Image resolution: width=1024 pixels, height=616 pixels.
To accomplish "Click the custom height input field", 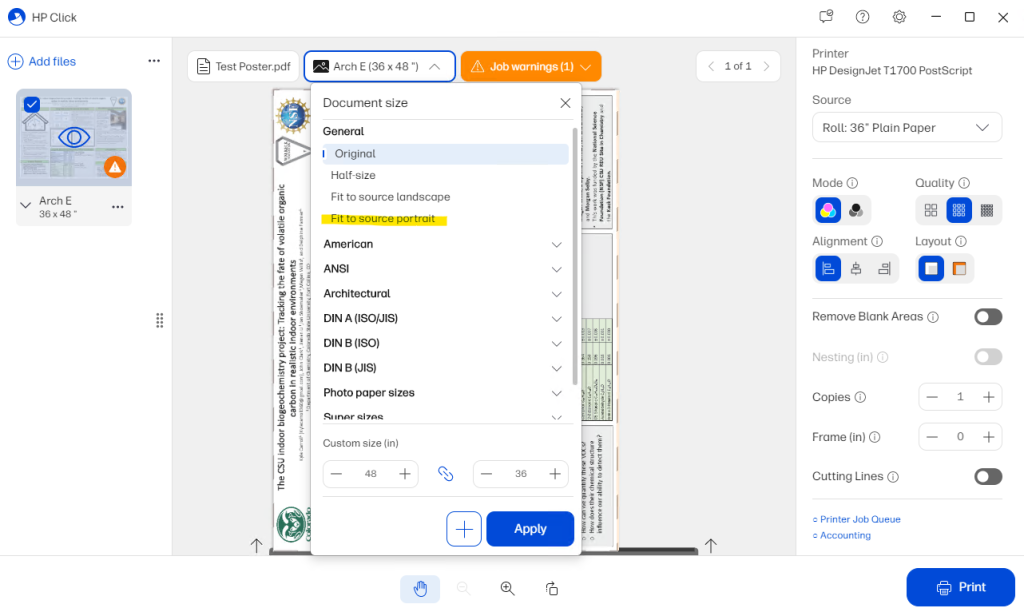I will tap(520, 474).
